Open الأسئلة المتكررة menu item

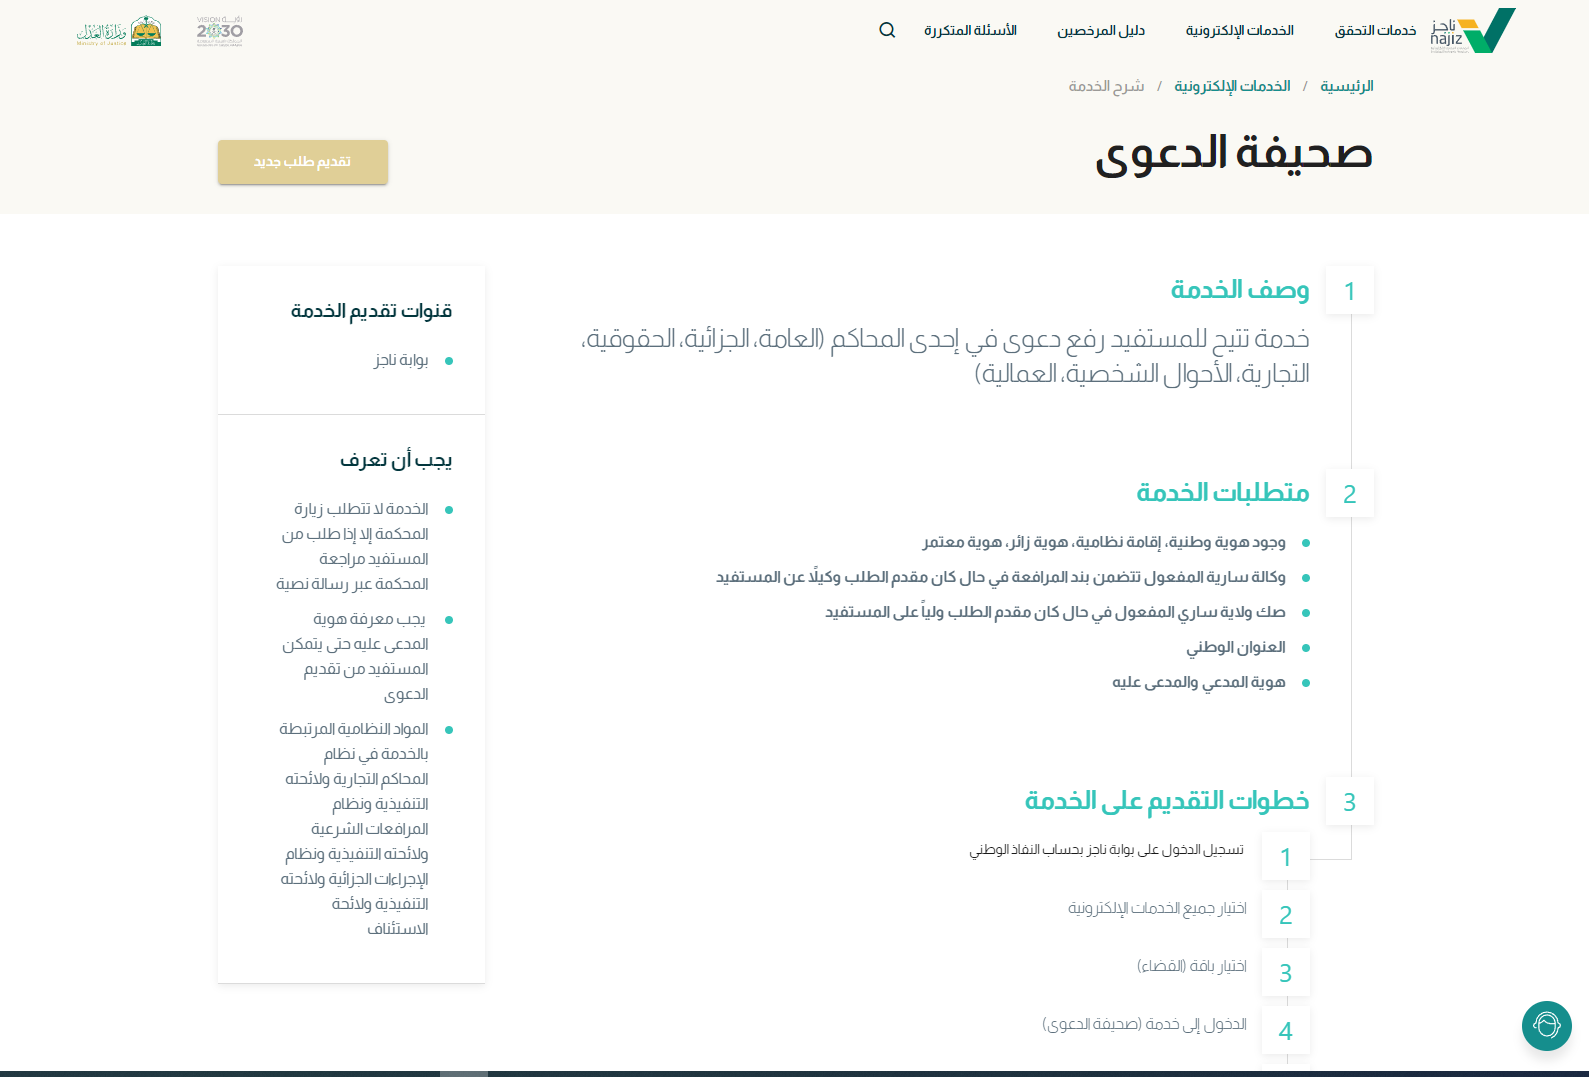tap(970, 30)
